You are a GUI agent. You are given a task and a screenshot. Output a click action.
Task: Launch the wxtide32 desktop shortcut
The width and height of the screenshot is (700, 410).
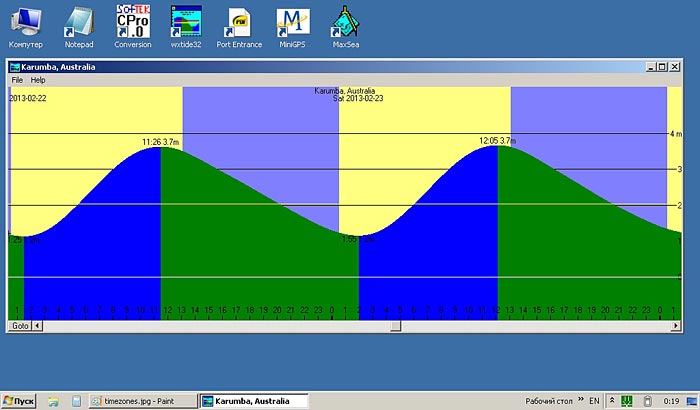coord(186,27)
